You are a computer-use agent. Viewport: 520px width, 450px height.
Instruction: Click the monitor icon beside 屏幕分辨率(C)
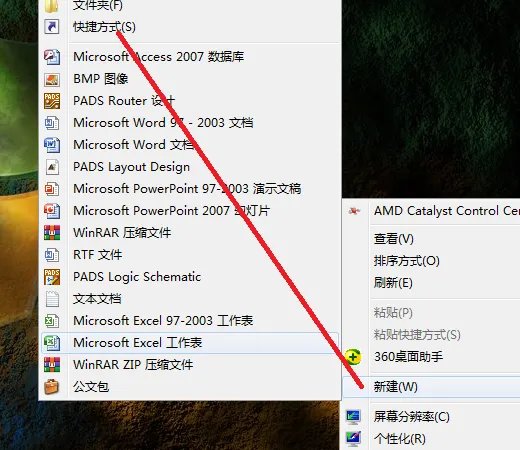[x=353, y=417]
